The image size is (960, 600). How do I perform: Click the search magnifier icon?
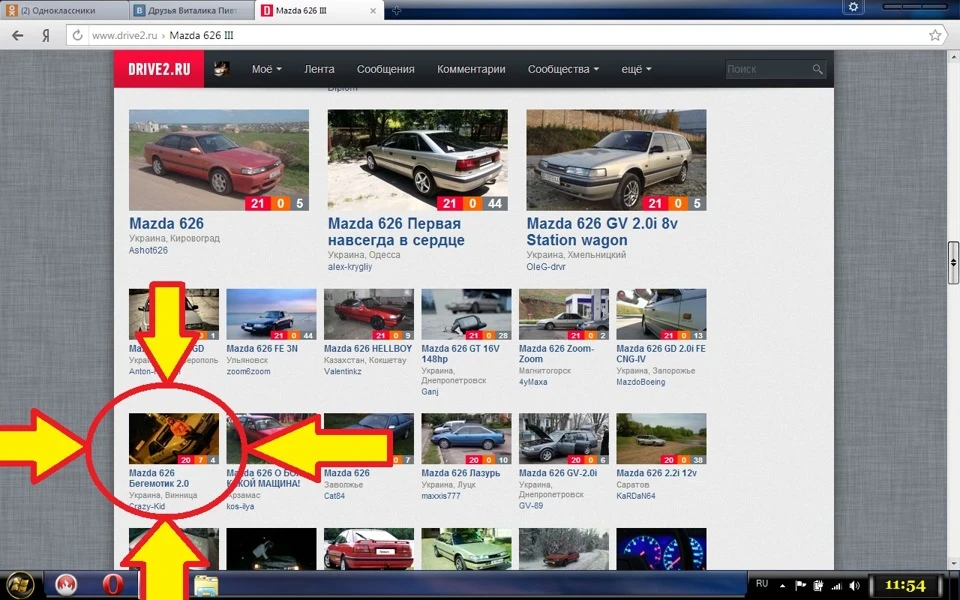[x=817, y=69]
